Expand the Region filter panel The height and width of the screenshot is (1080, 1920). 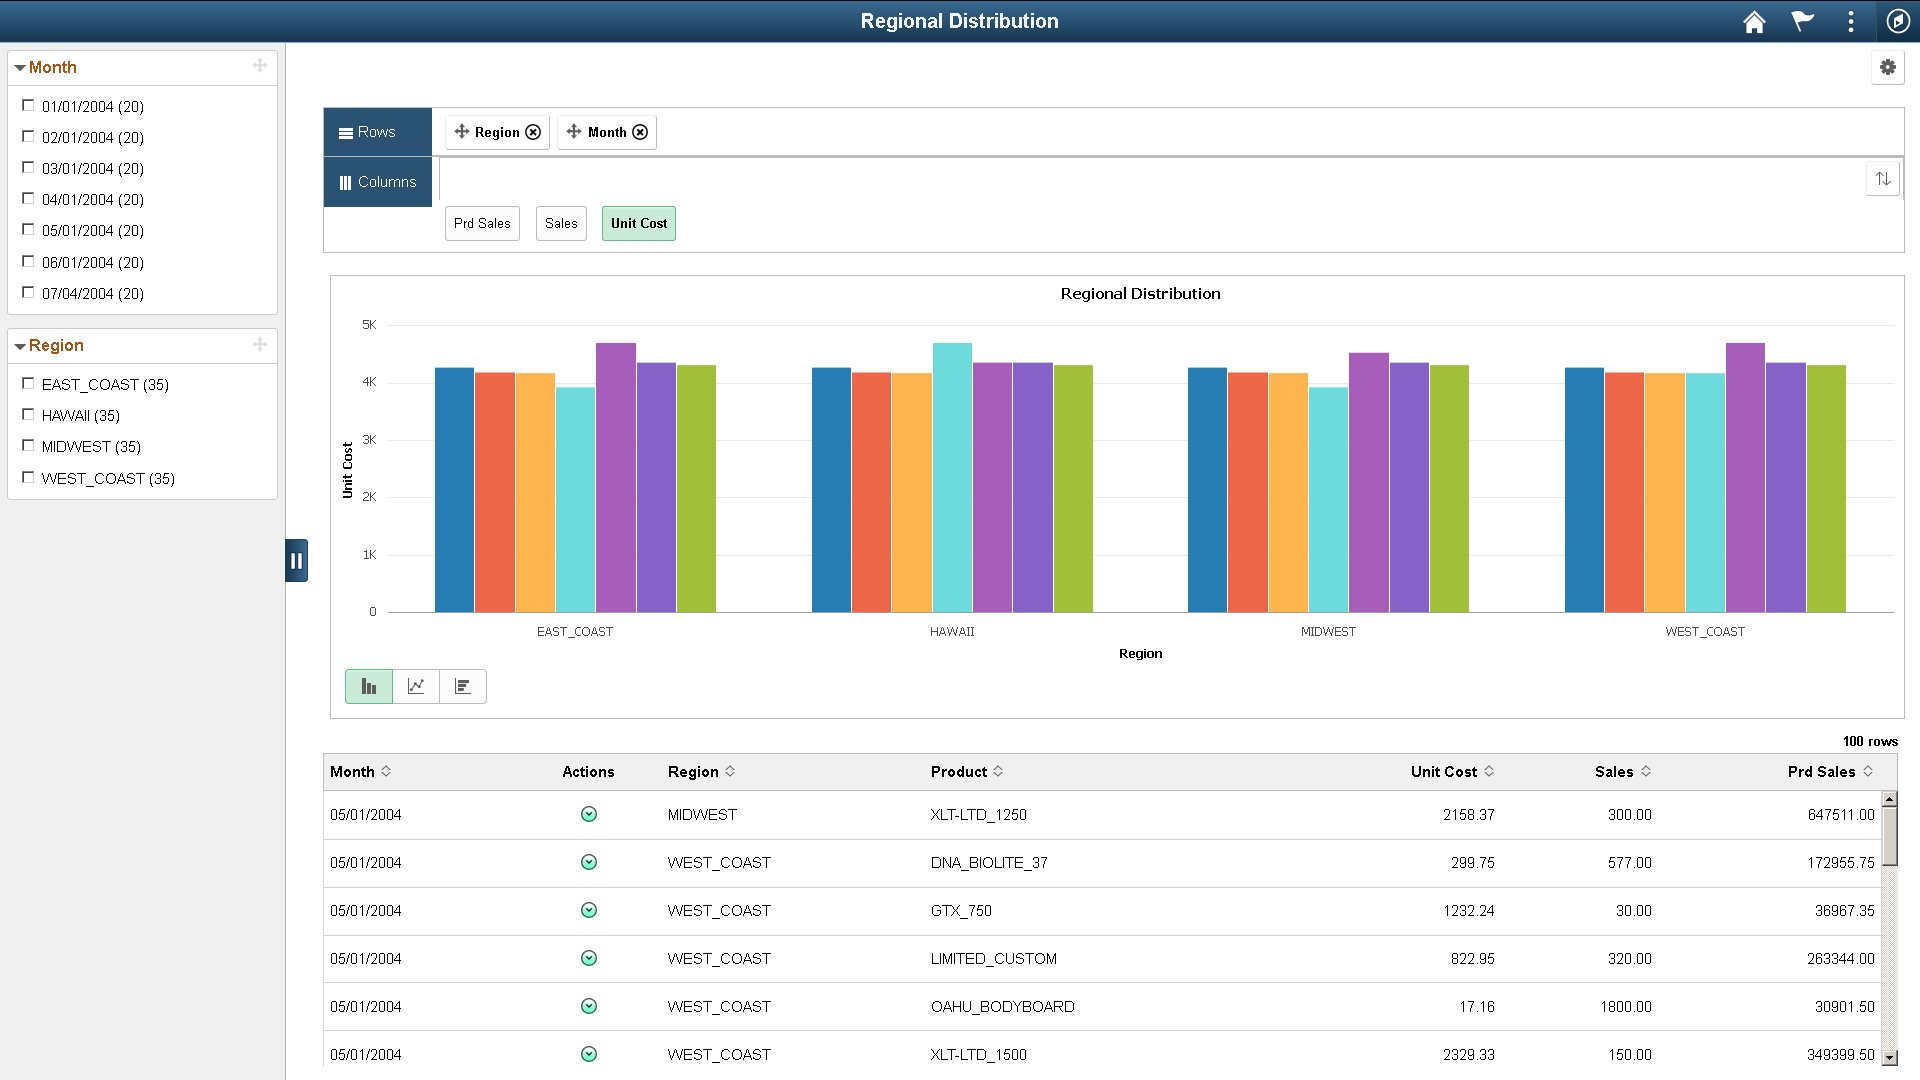(x=18, y=344)
